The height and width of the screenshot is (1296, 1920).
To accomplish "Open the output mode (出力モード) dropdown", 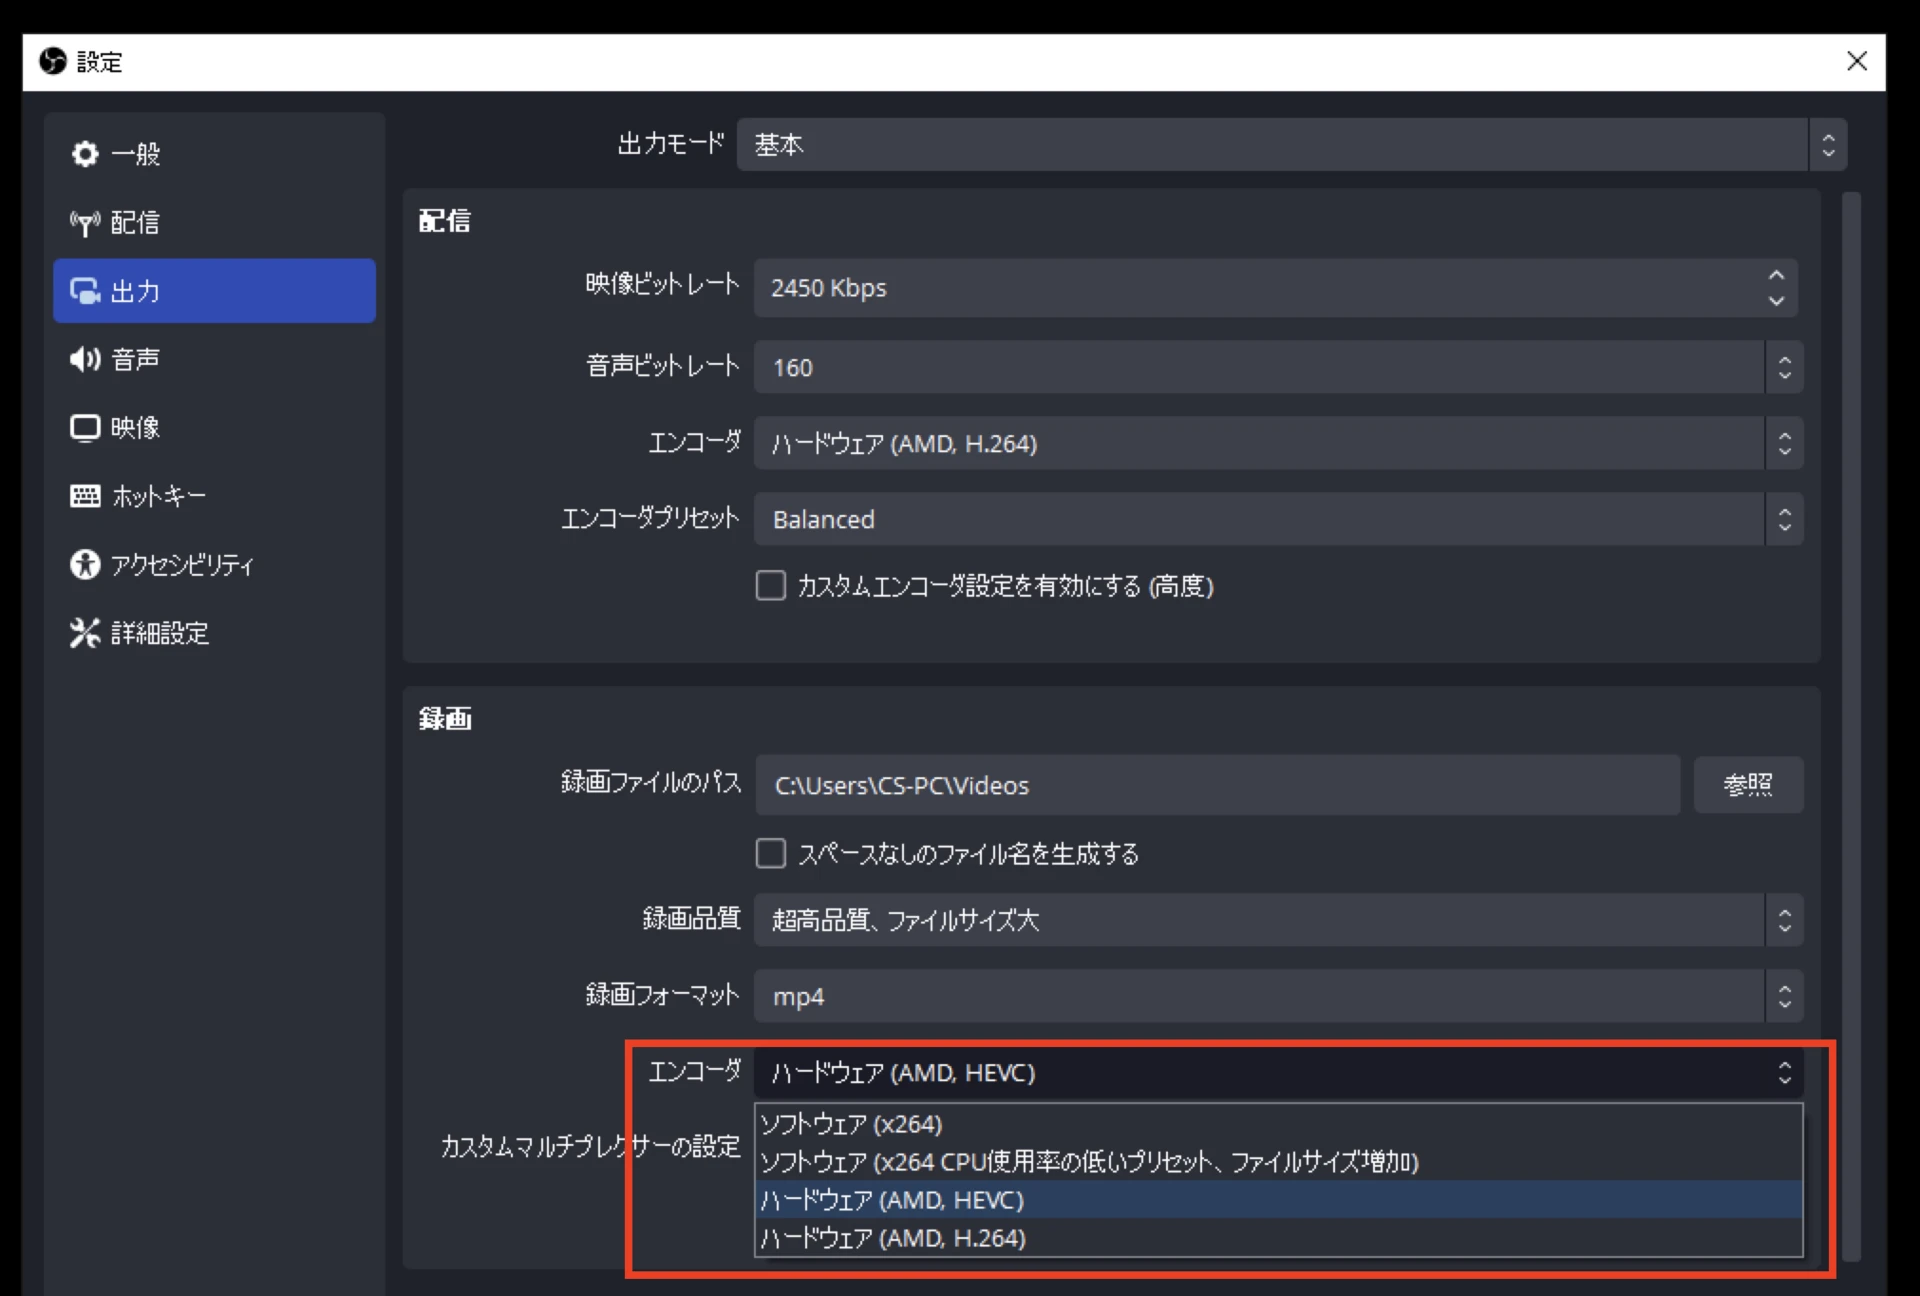I will click(x=1290, y=145).
